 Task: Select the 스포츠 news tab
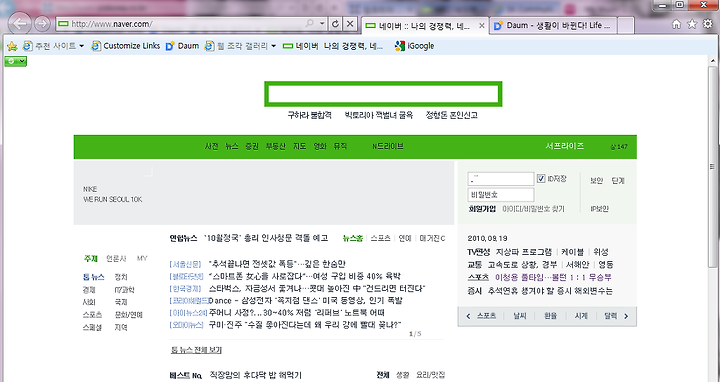(x=381, y=238)
